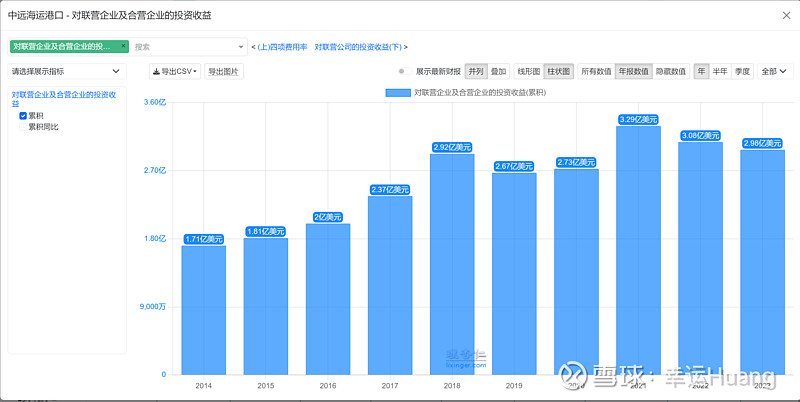Screen dimensions: 800x402
Task: Click the 2018 bar labeled 2.92亿美元
Action: click(452, 264)
